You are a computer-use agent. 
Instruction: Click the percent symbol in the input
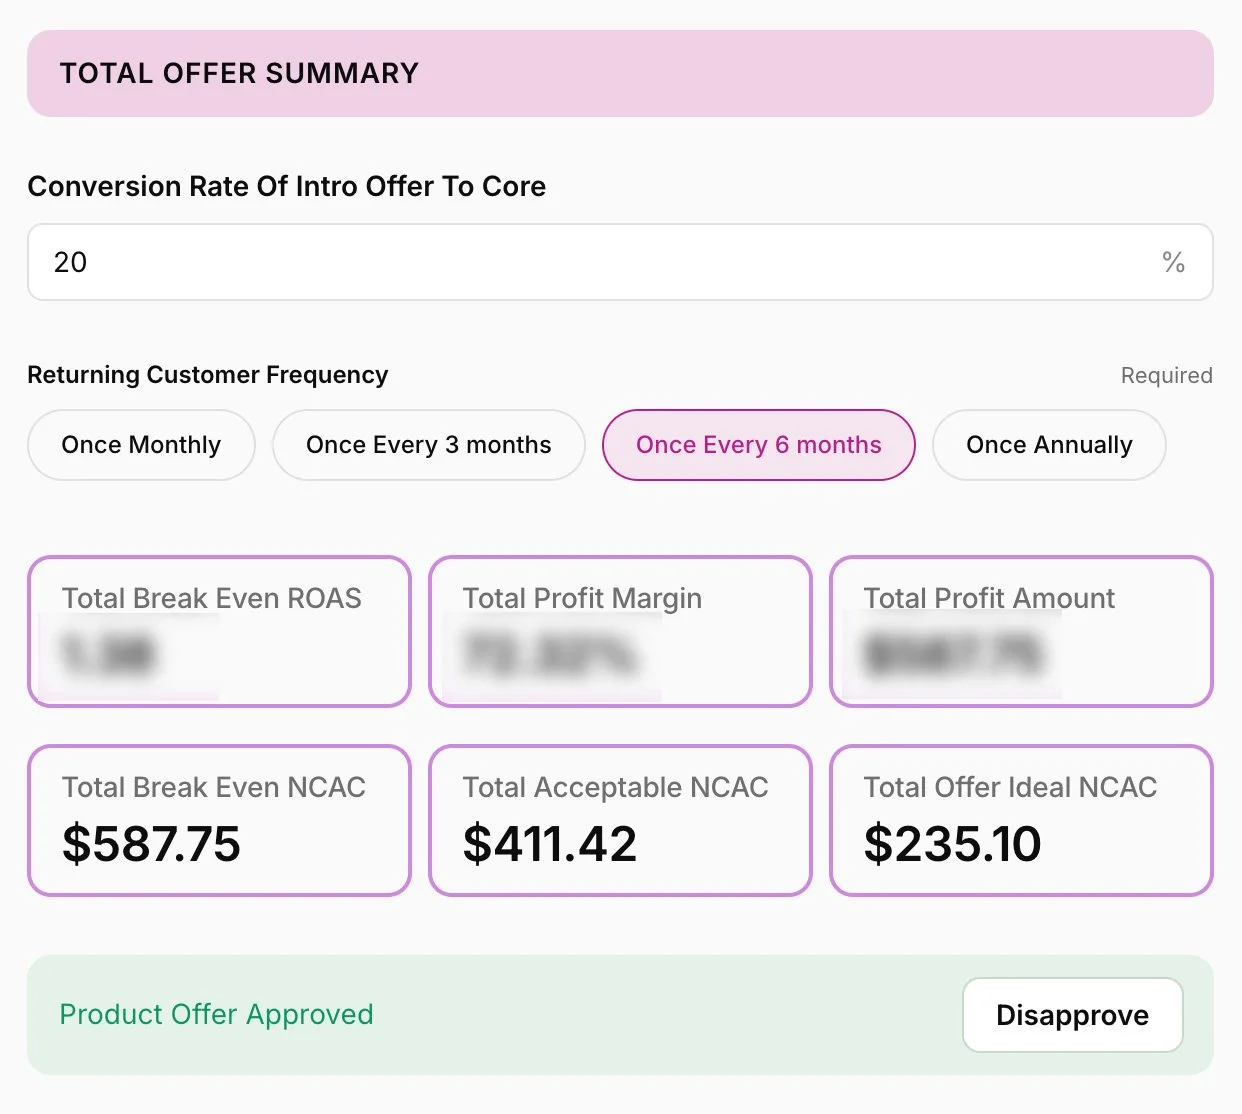tap(1173, 262)
